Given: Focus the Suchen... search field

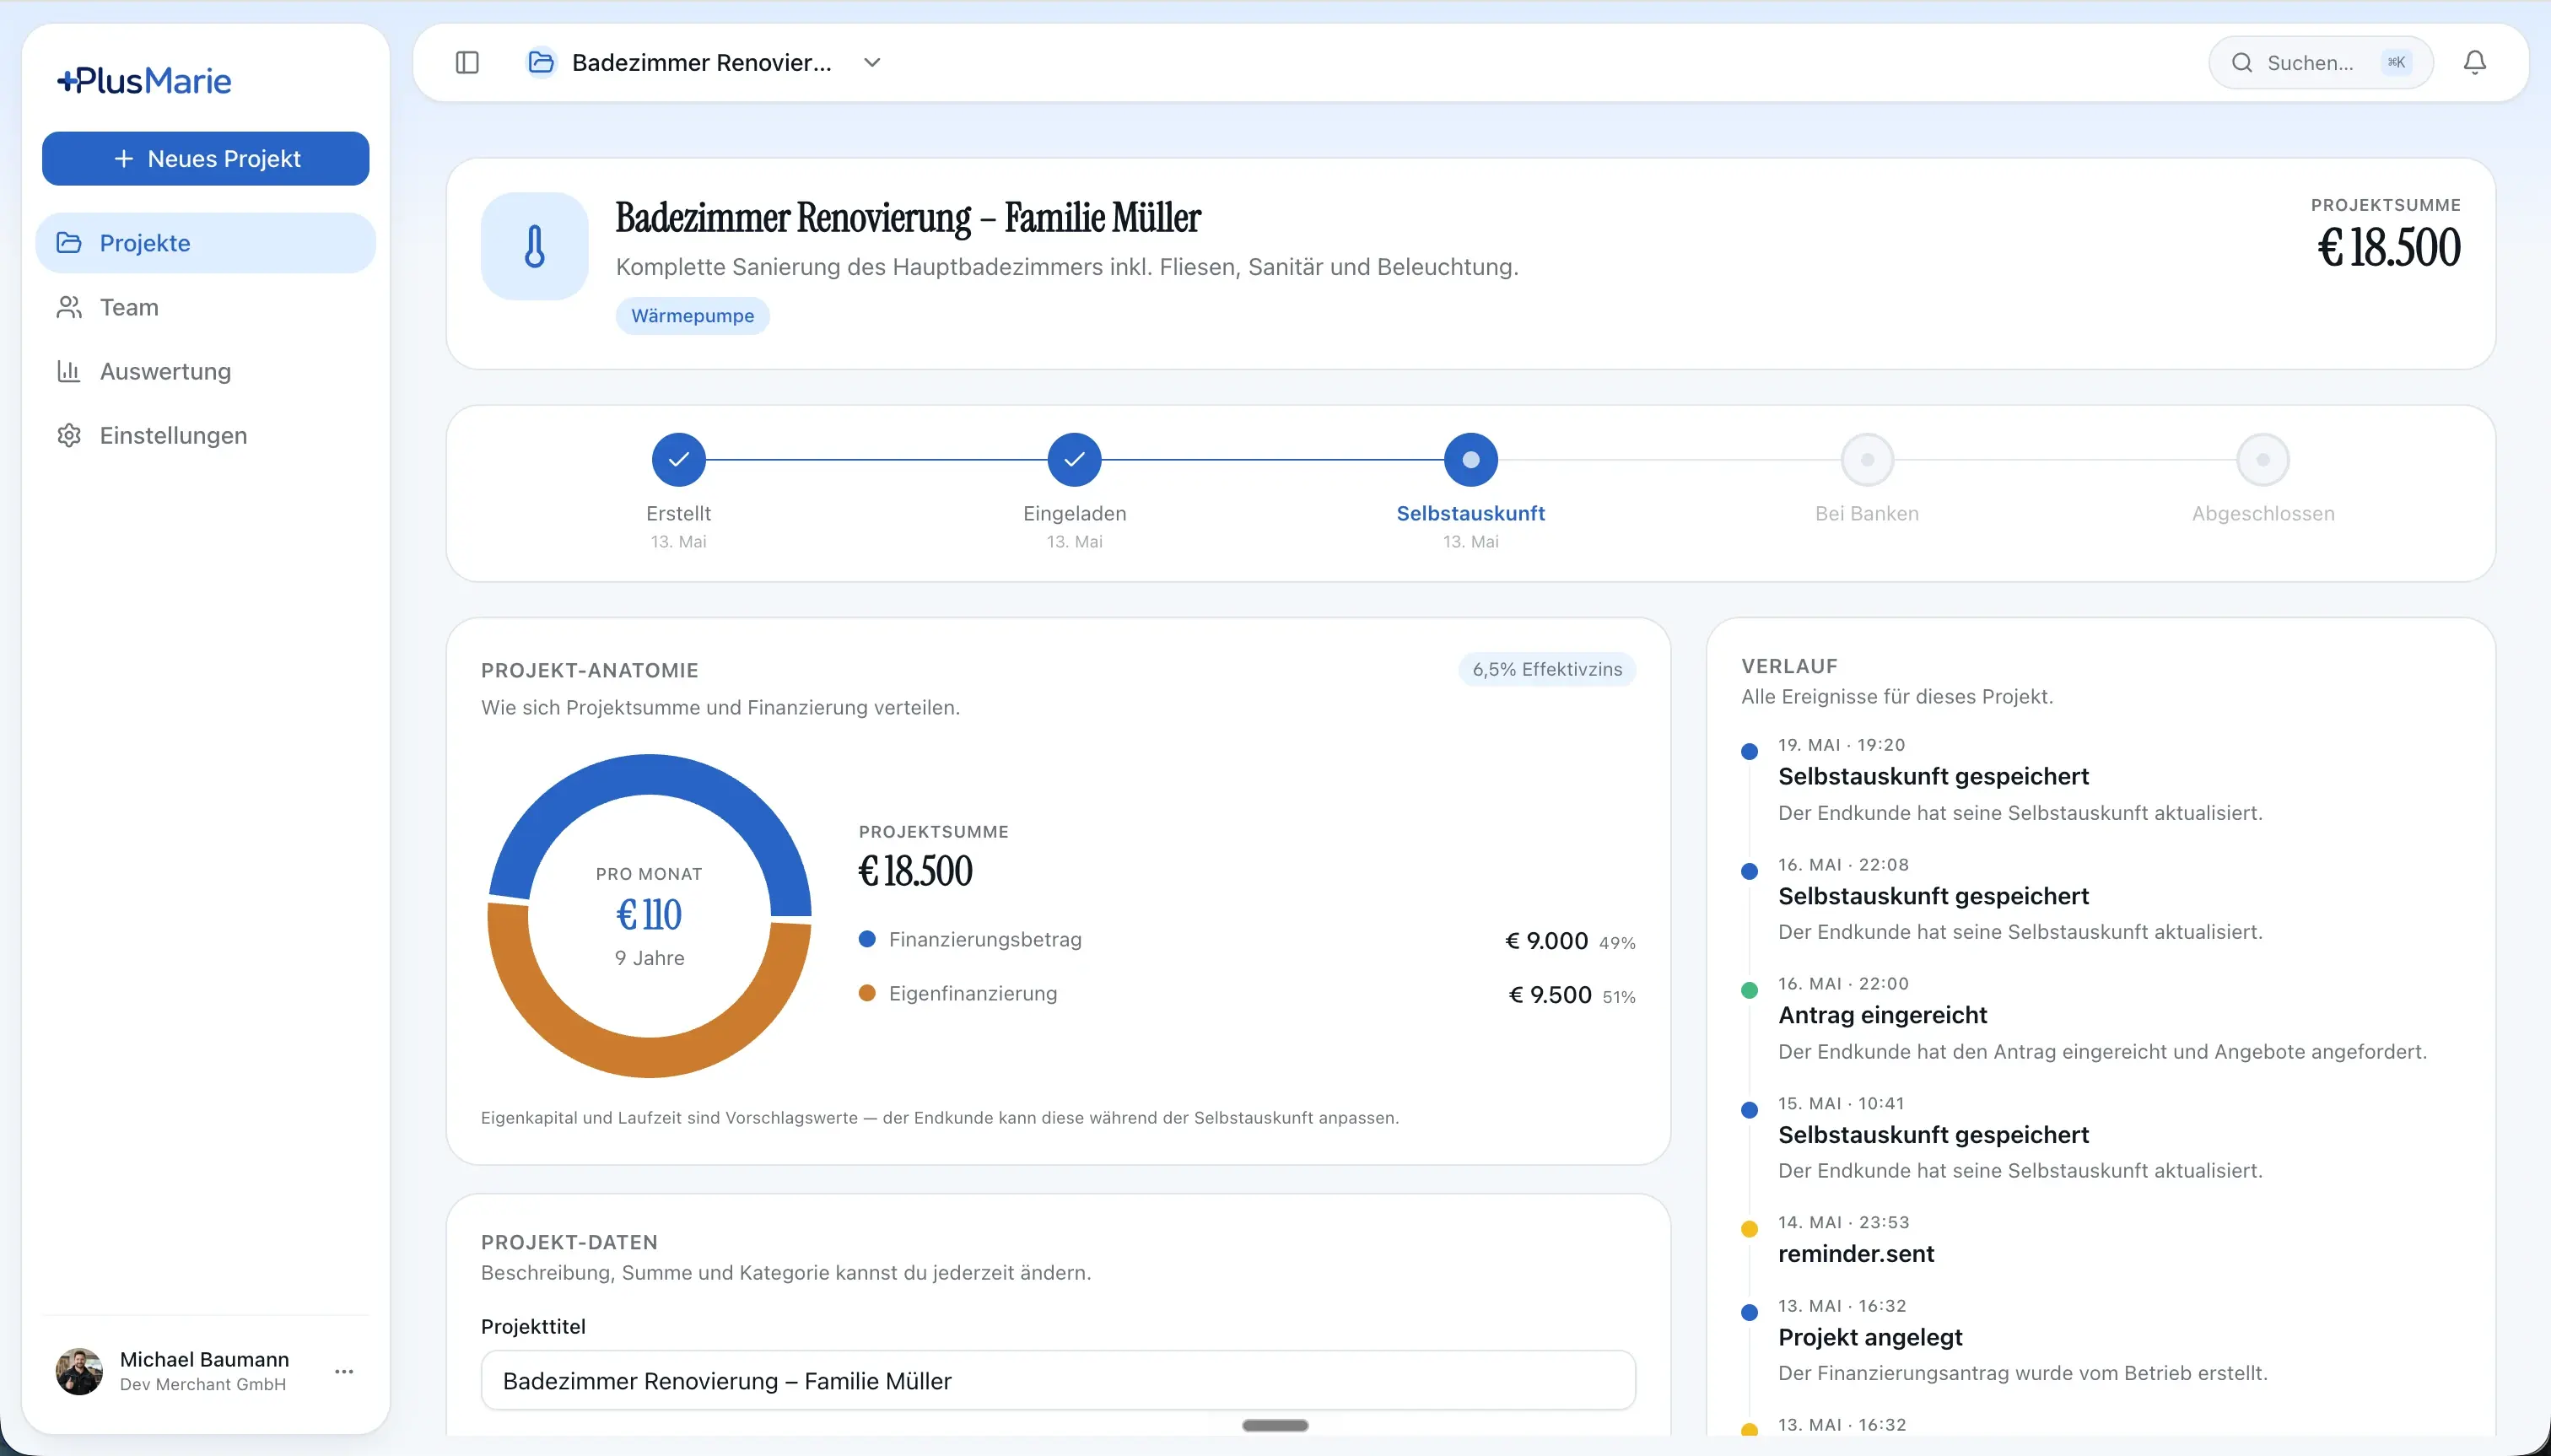Looking at the screenshot, I should [x=2320, y=62].
